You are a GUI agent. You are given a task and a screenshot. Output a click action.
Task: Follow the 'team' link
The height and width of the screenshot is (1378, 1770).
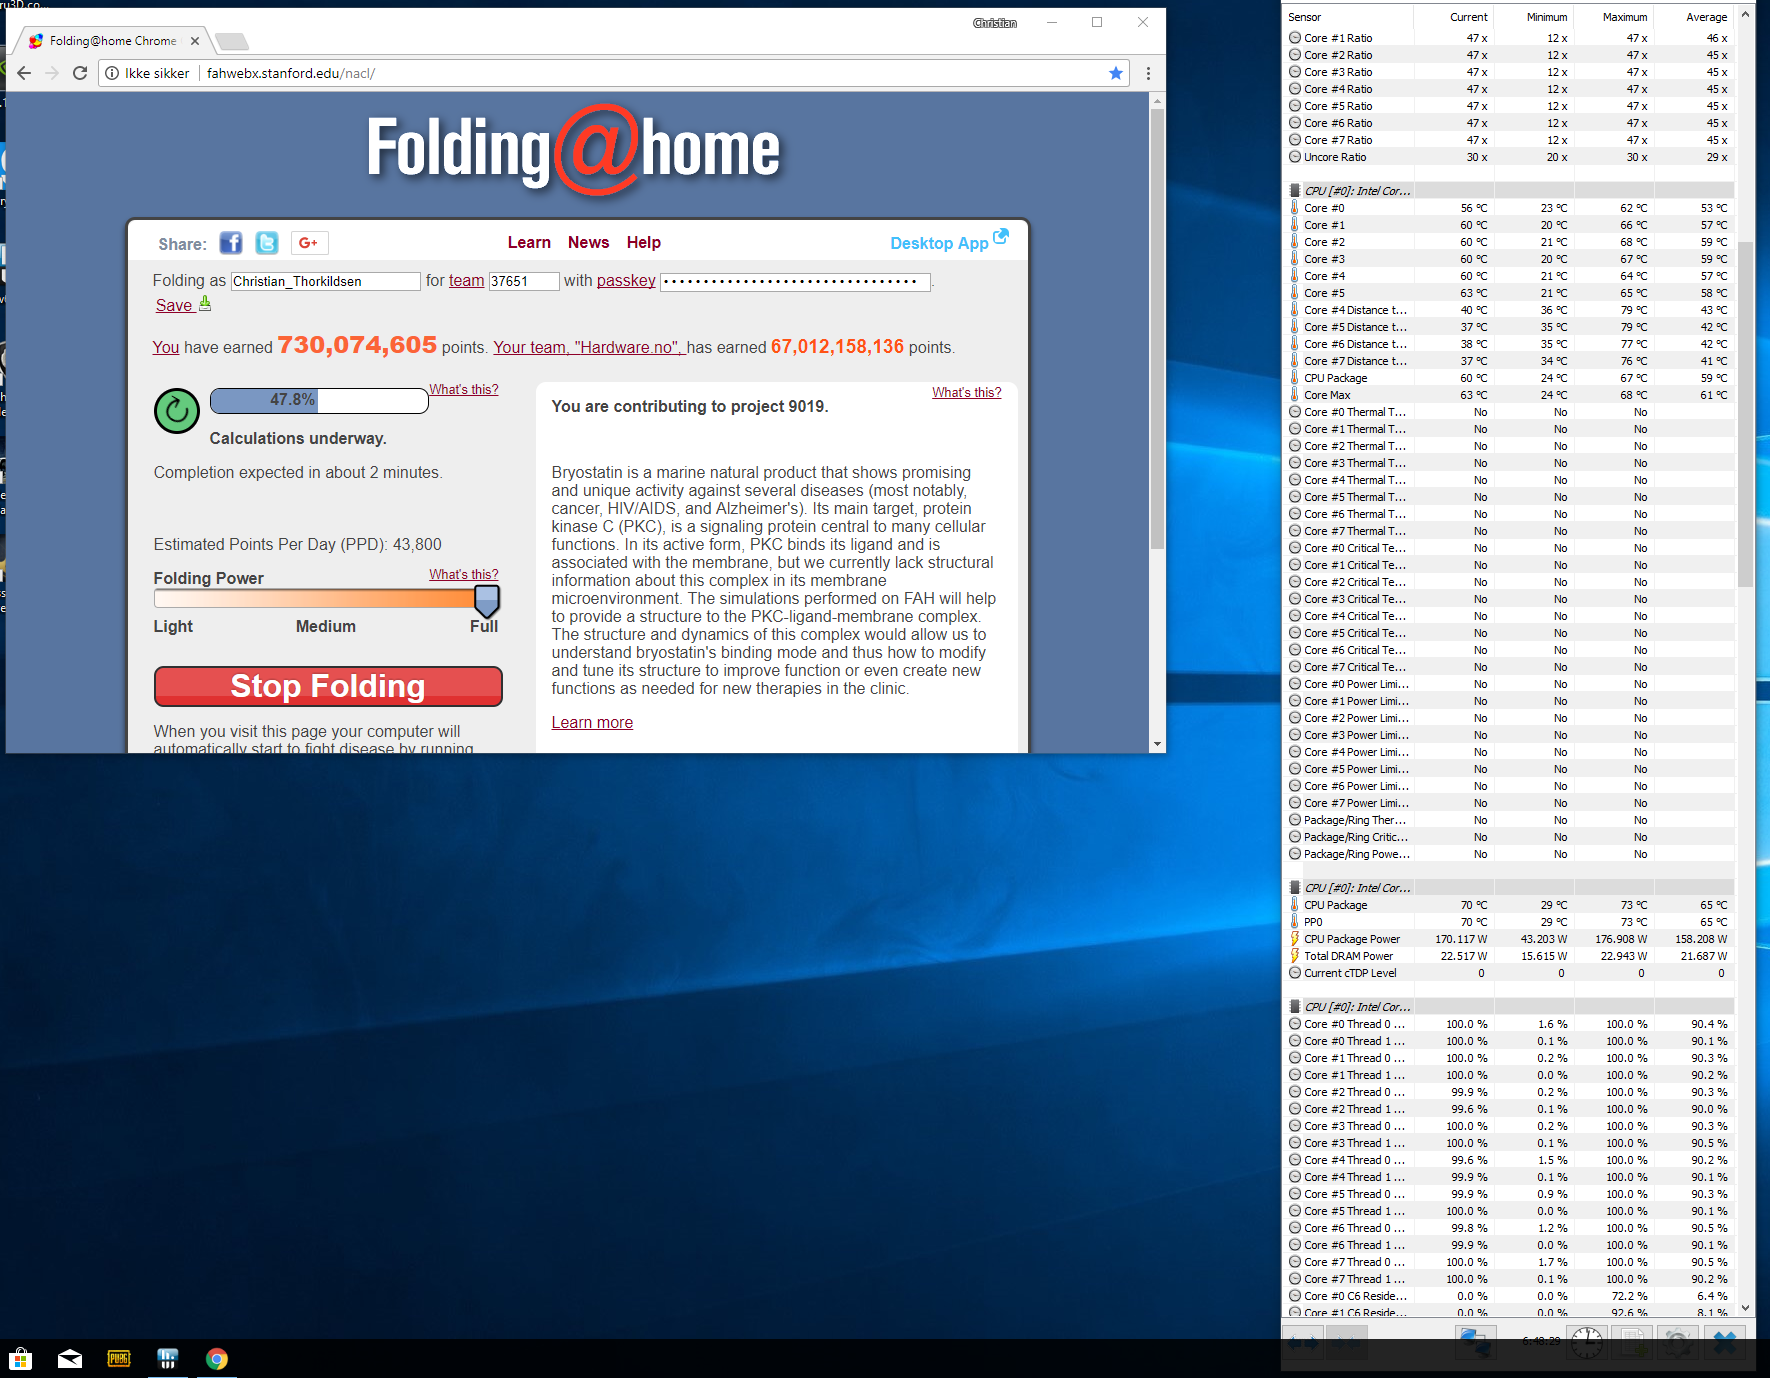(466, 281)
